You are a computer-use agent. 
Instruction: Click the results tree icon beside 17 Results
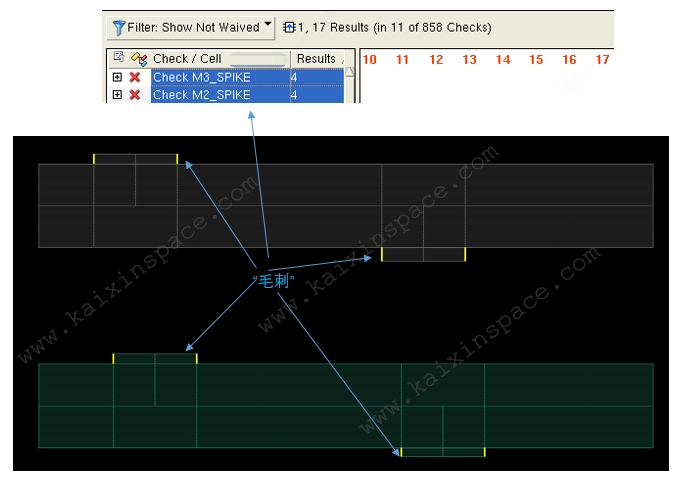tap(290, 28)
